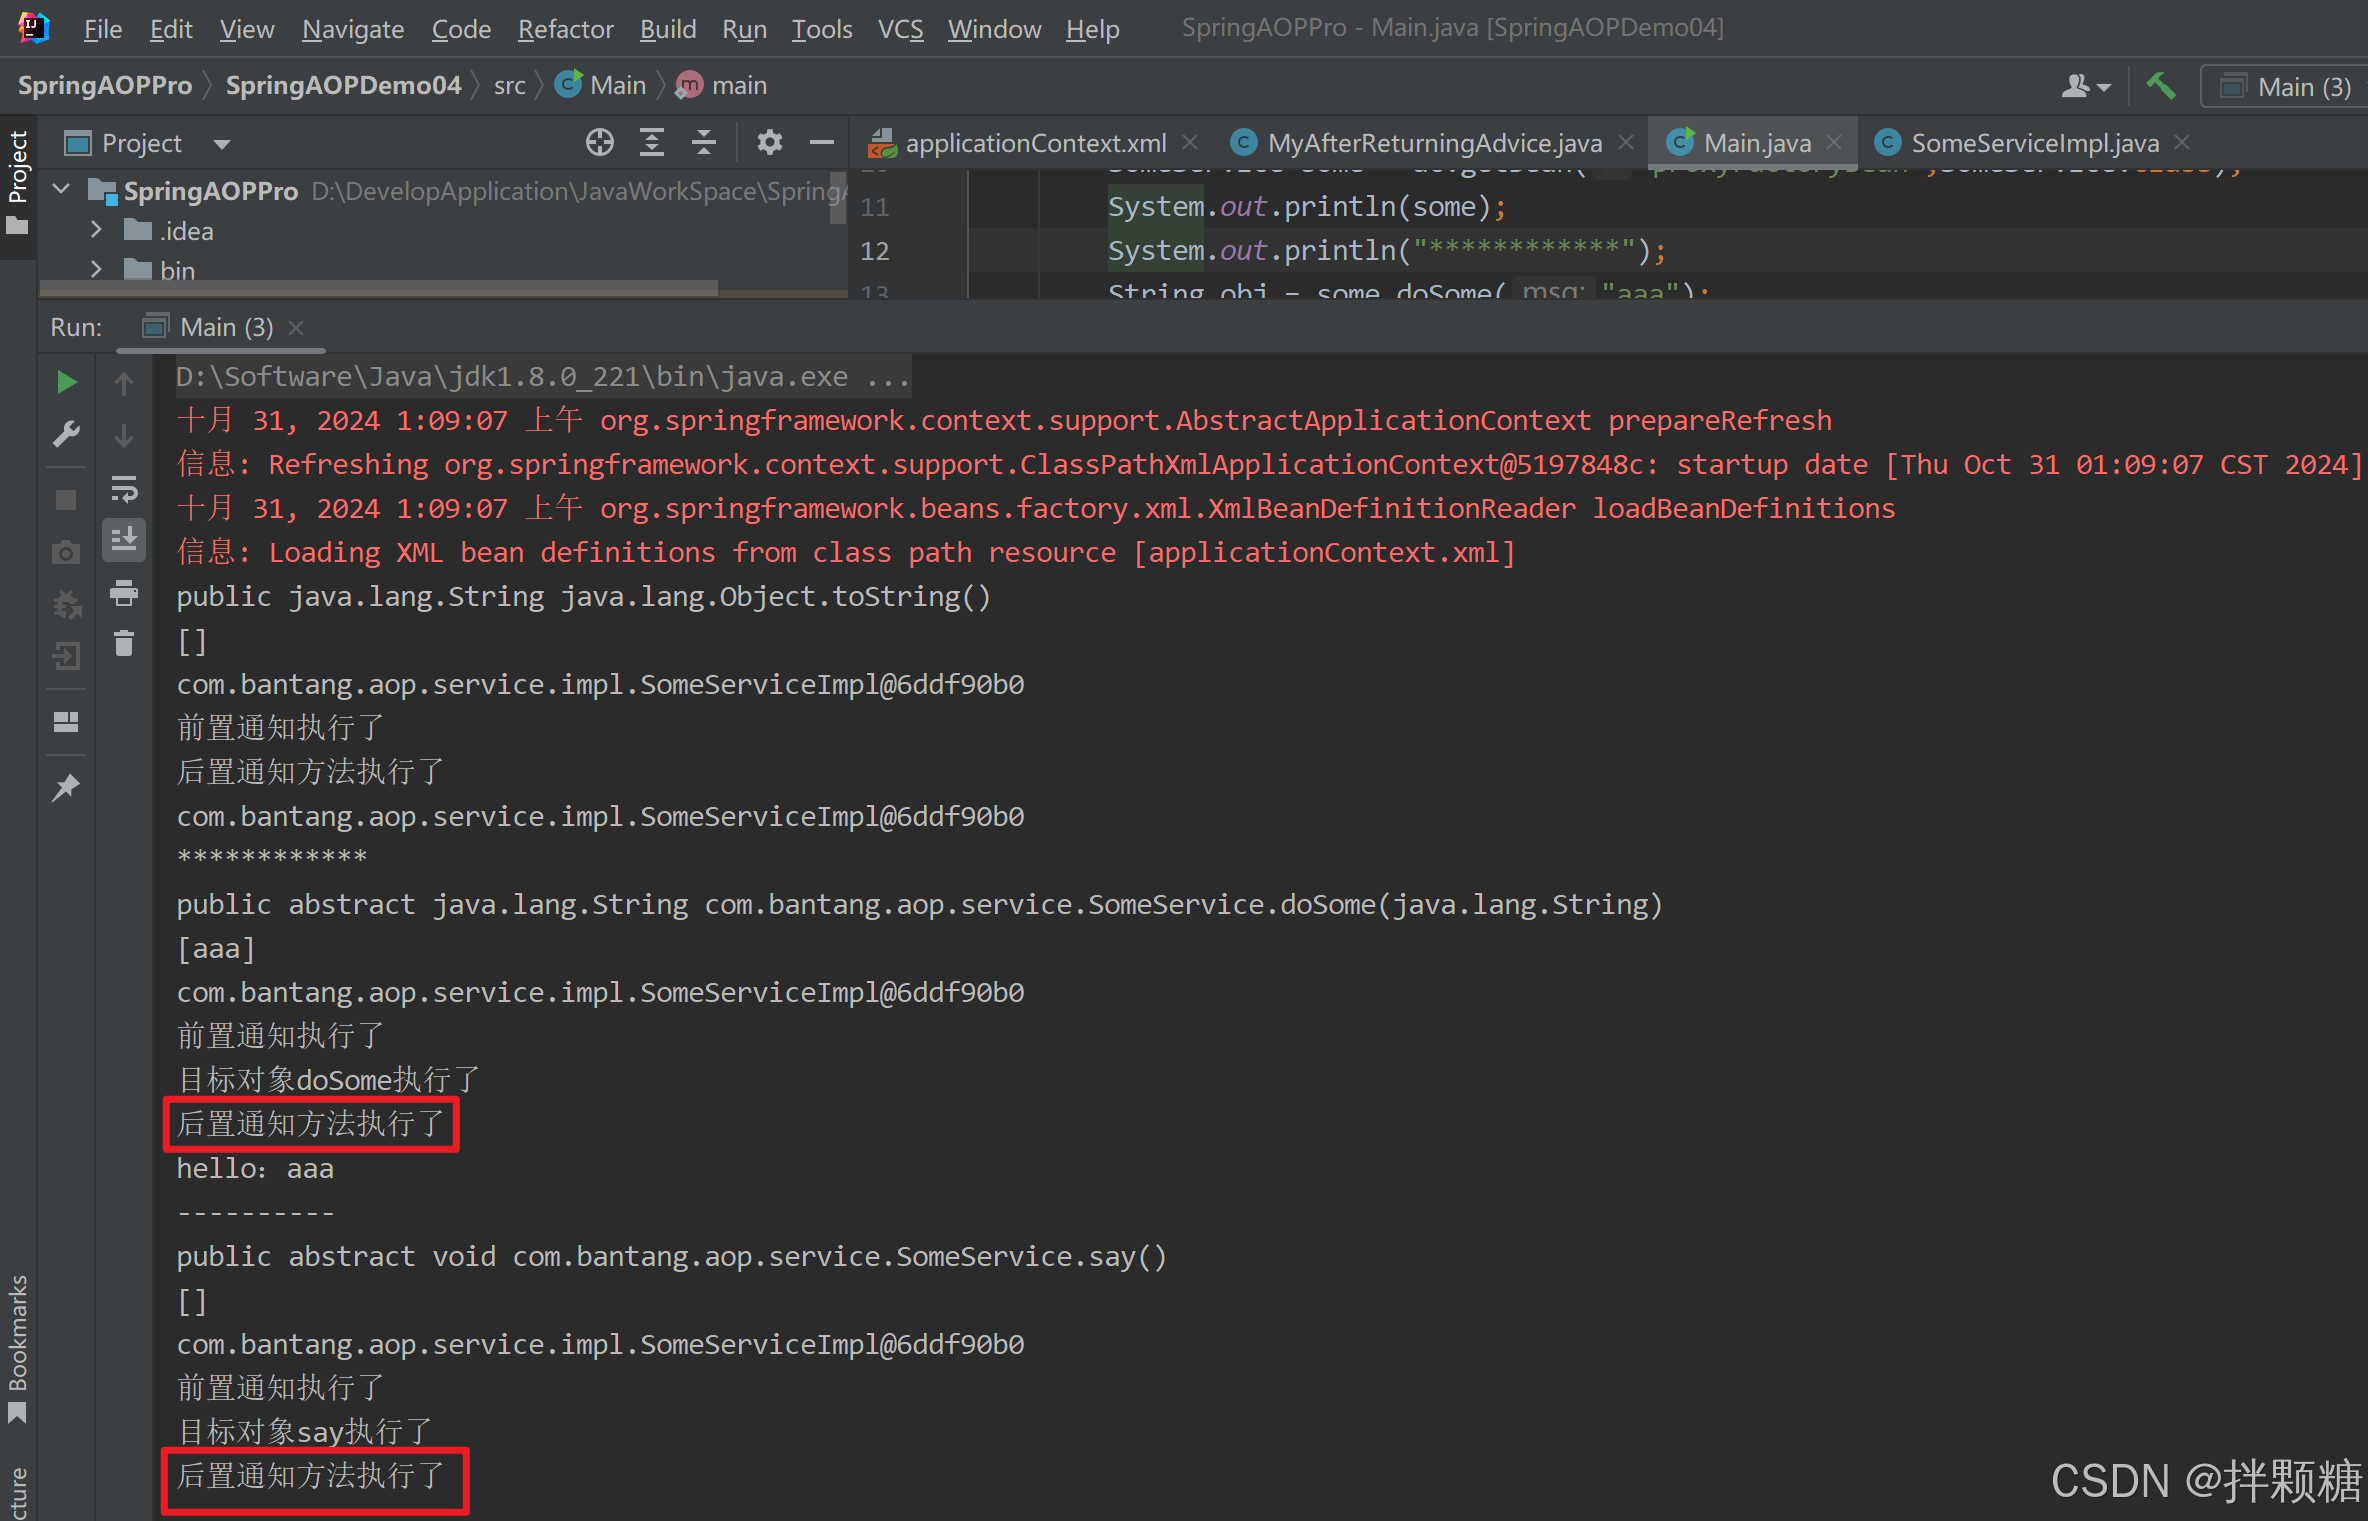This screenshot has height=1521, width=2368.
Task: Click SpringAOPDemo04 in breadcrumb
Action: tap(343, 86)
